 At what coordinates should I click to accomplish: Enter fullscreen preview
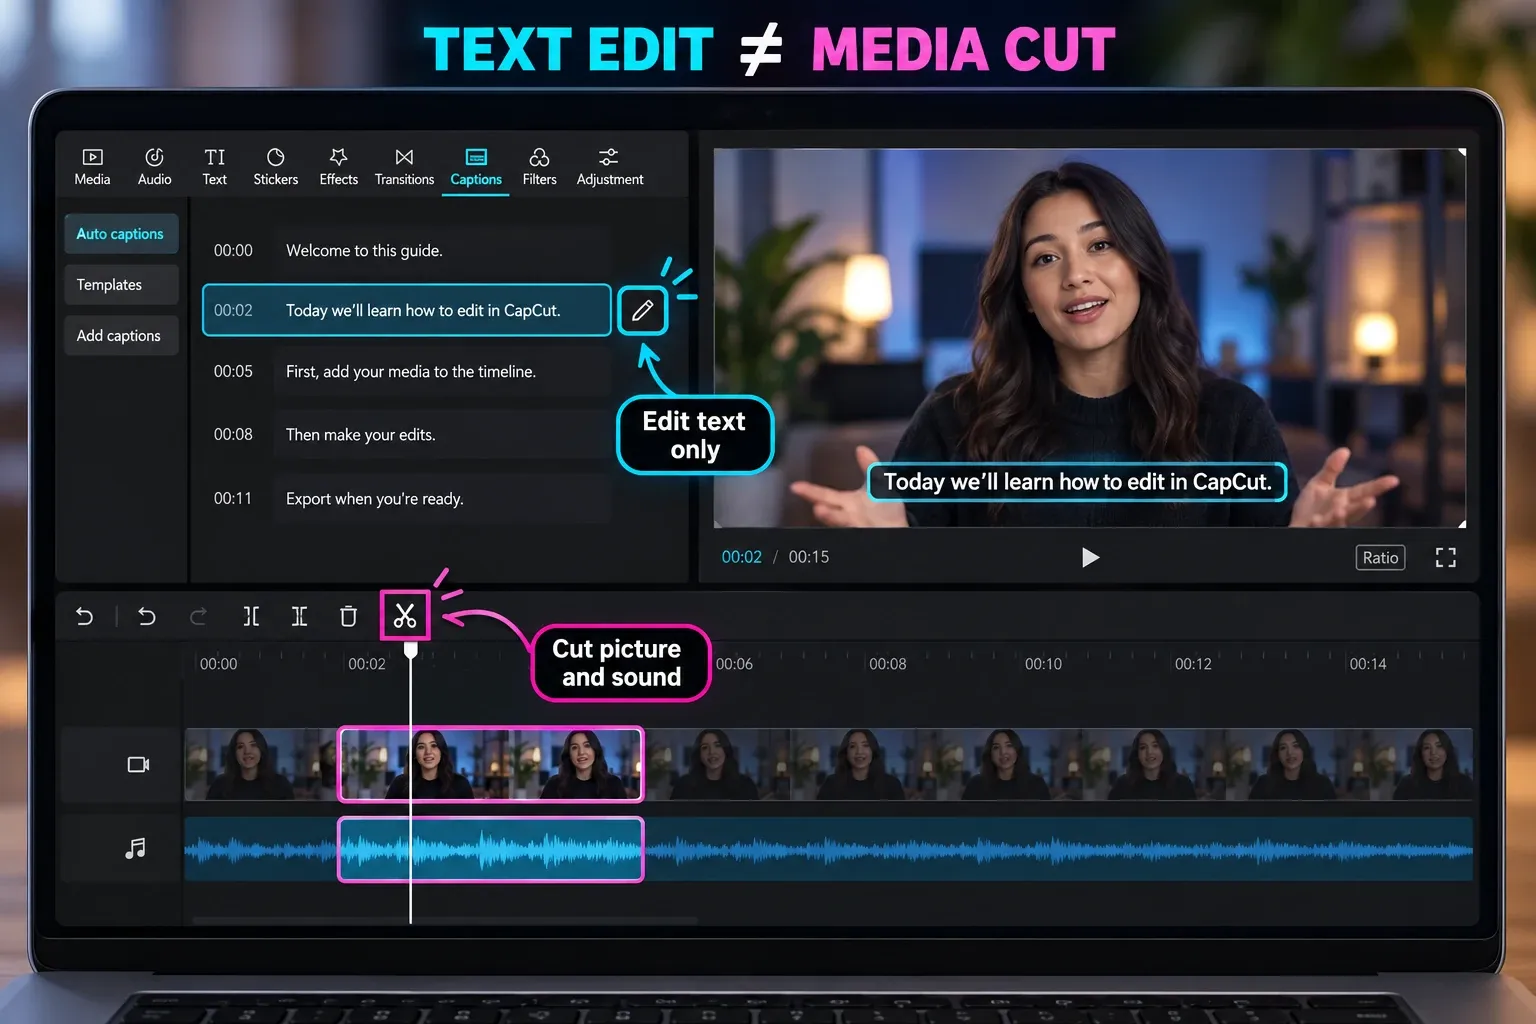[1446, 557]
